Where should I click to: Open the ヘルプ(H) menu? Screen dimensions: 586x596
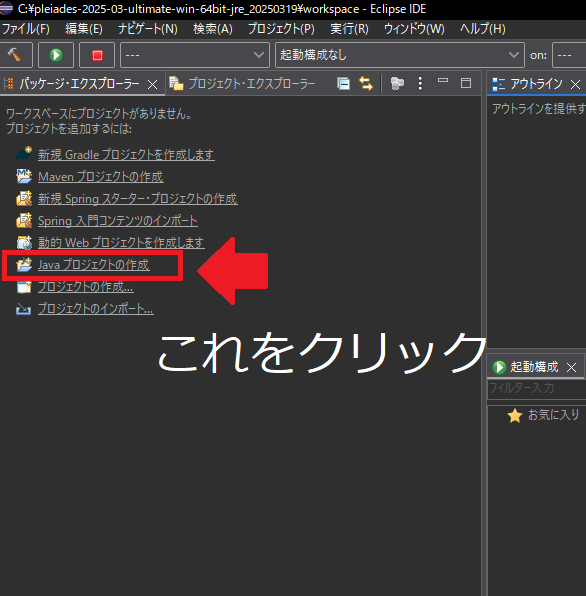point(483,29)
